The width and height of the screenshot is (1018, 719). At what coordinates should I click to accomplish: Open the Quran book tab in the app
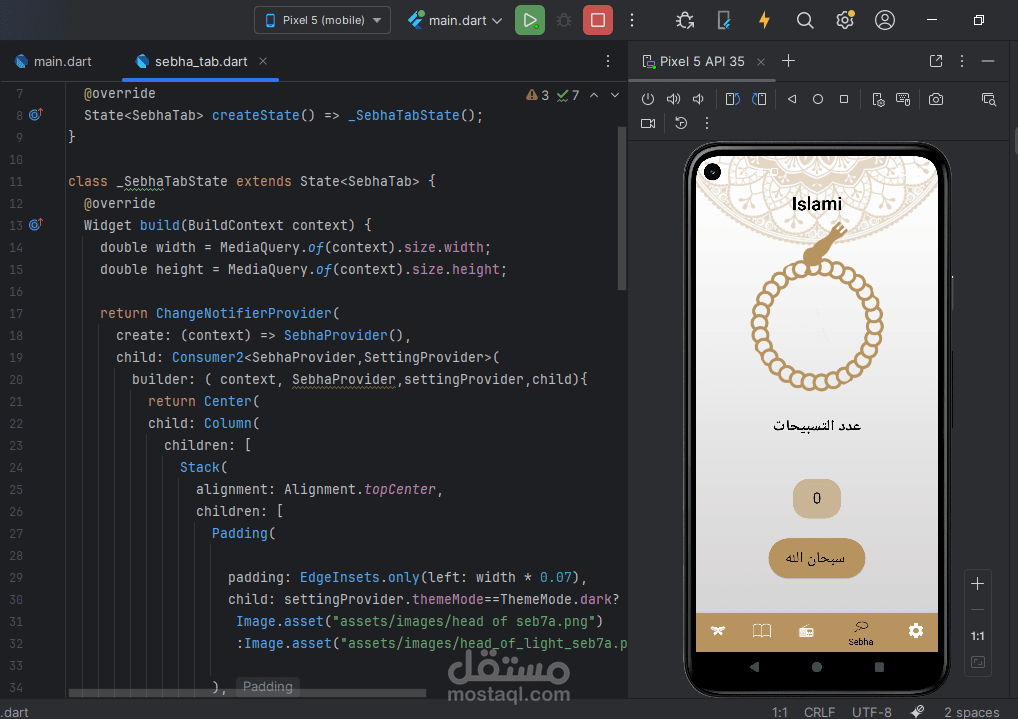point(762,631)
